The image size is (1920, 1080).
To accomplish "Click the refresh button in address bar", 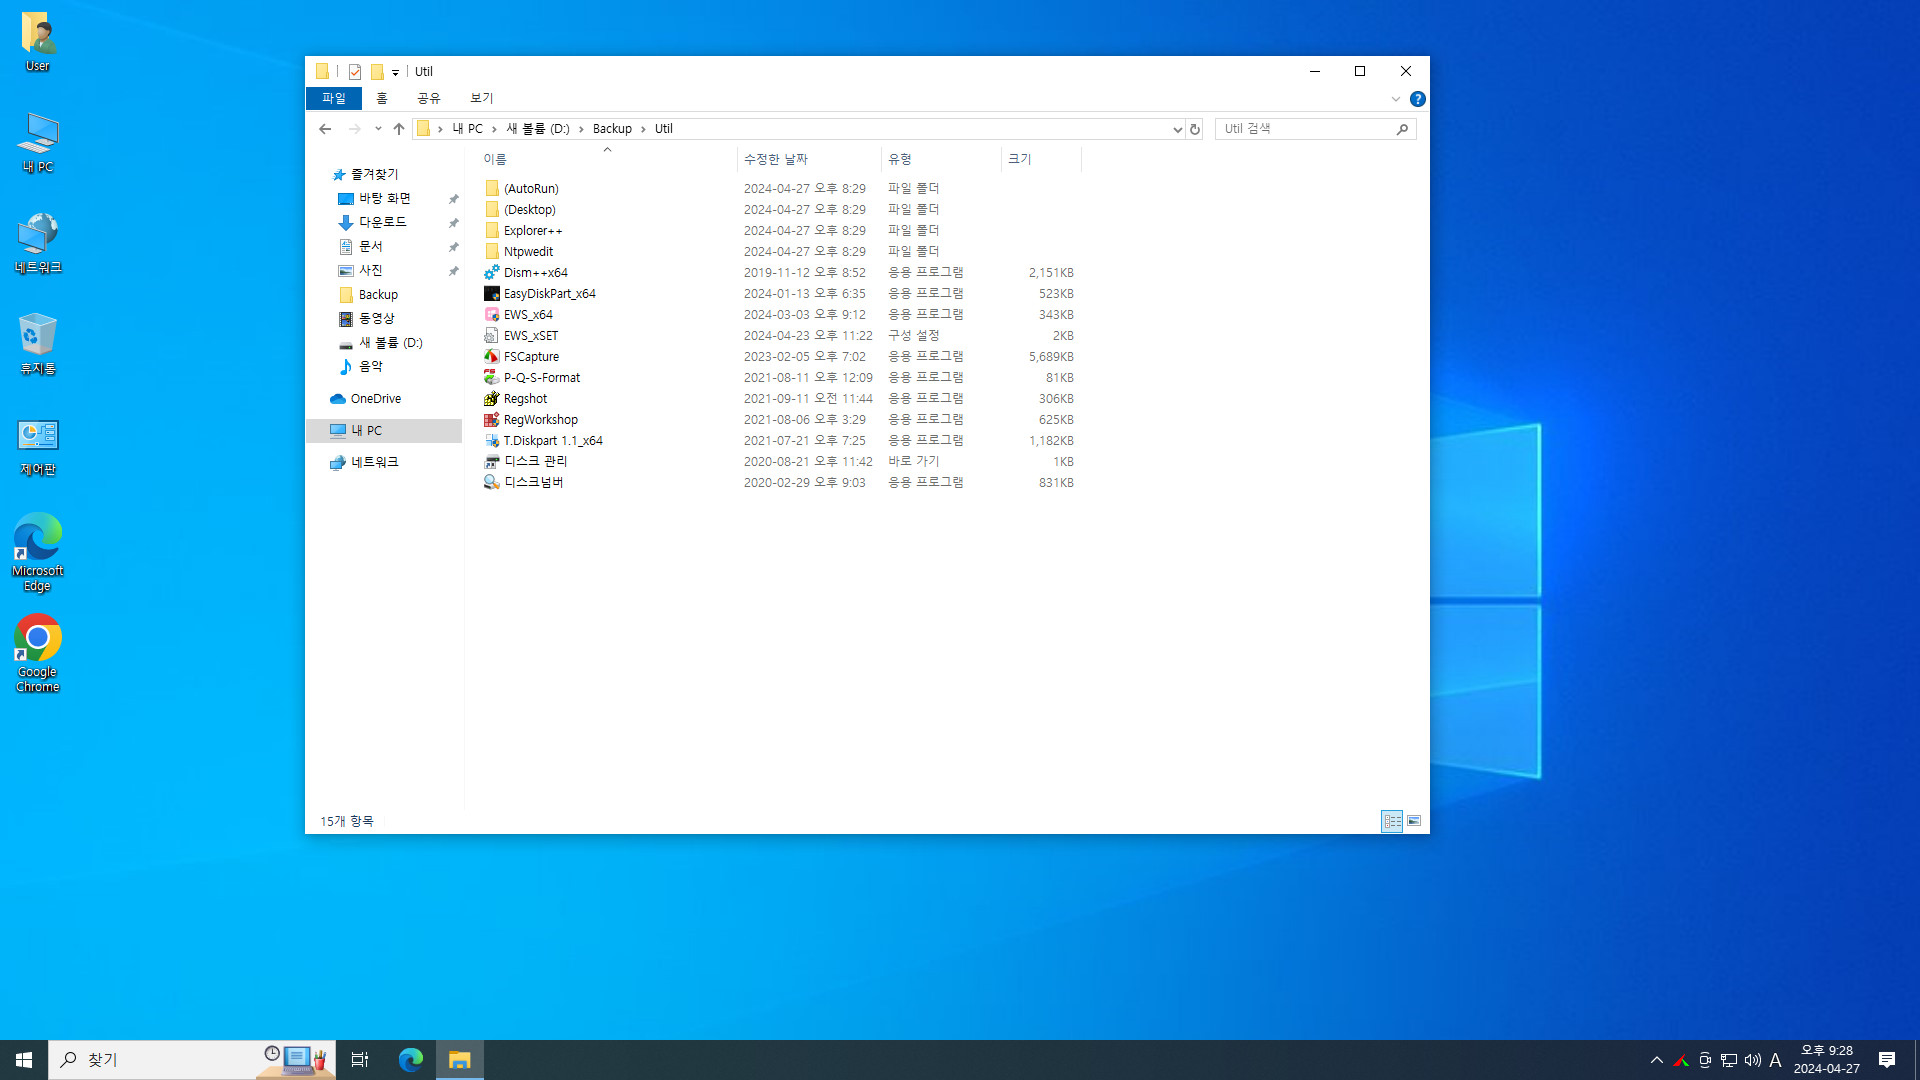I will [1194, 129].
